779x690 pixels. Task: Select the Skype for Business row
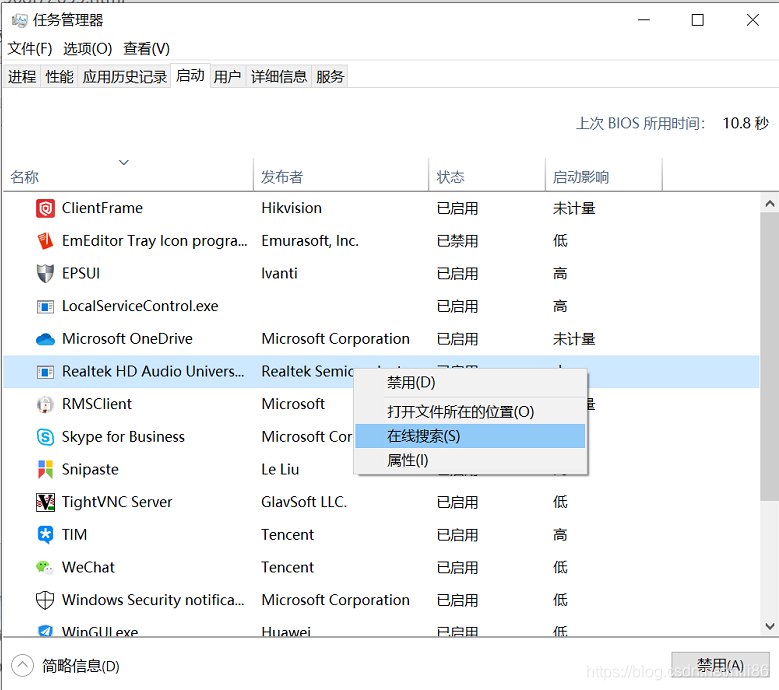tap(381, 437)
